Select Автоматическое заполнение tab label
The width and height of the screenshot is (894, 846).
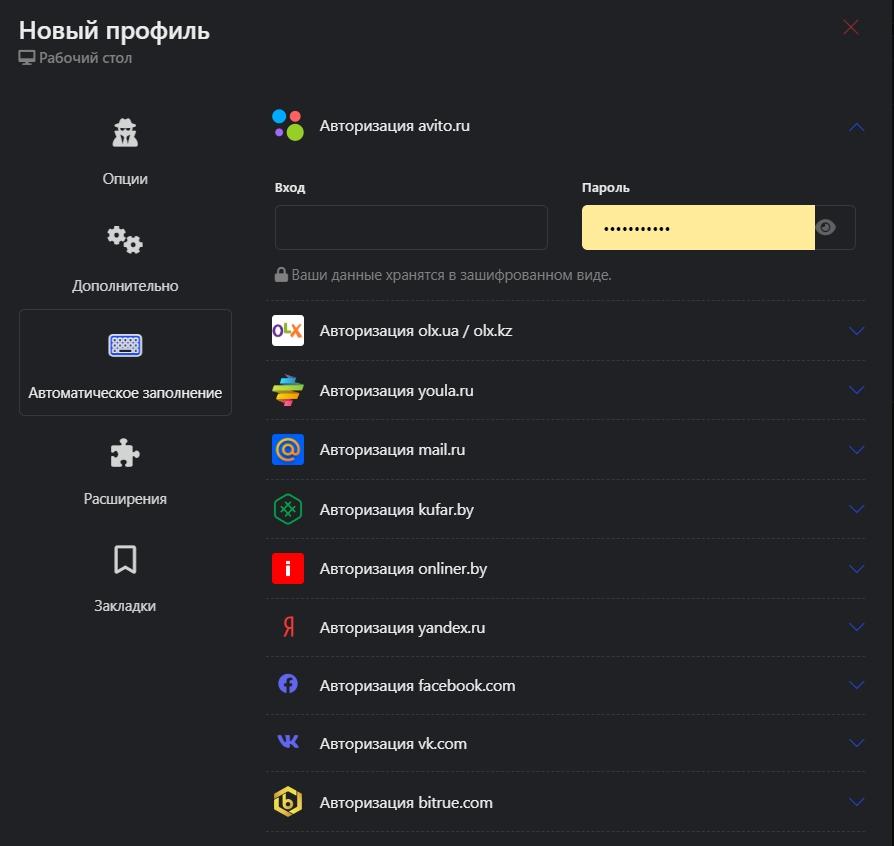[125, 393]
